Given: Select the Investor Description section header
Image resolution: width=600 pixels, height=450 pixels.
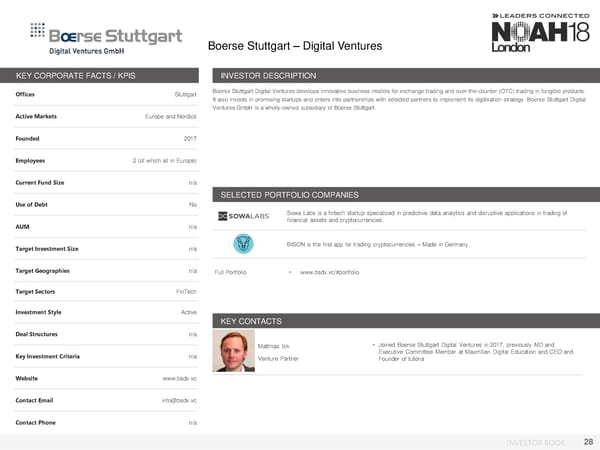Looking at the screenshot, I should [x=269, y=76].
